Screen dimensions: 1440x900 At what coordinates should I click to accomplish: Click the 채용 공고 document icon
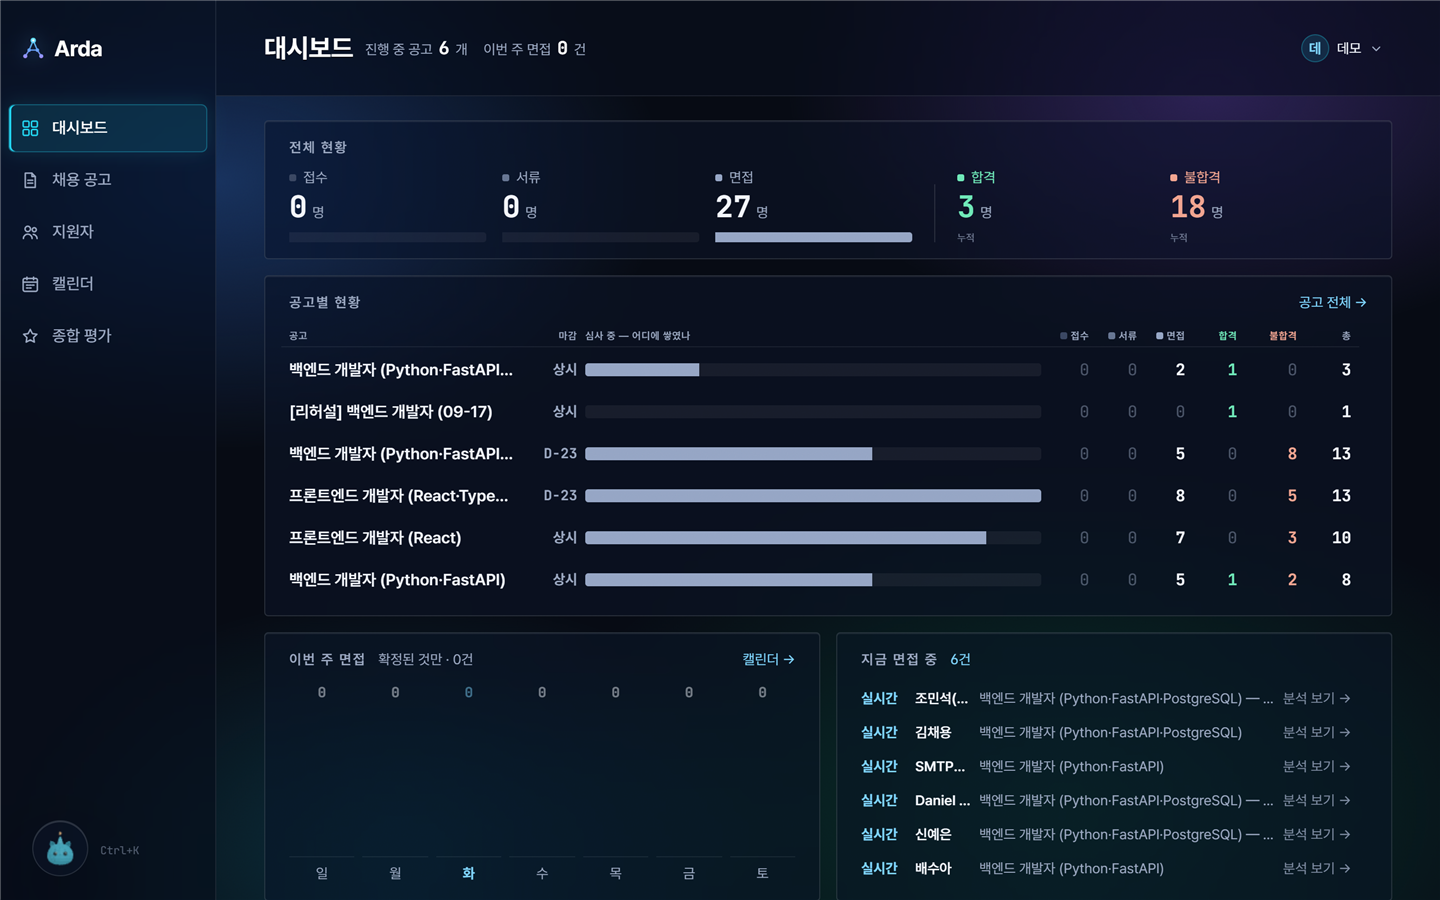tap(30, 180)
